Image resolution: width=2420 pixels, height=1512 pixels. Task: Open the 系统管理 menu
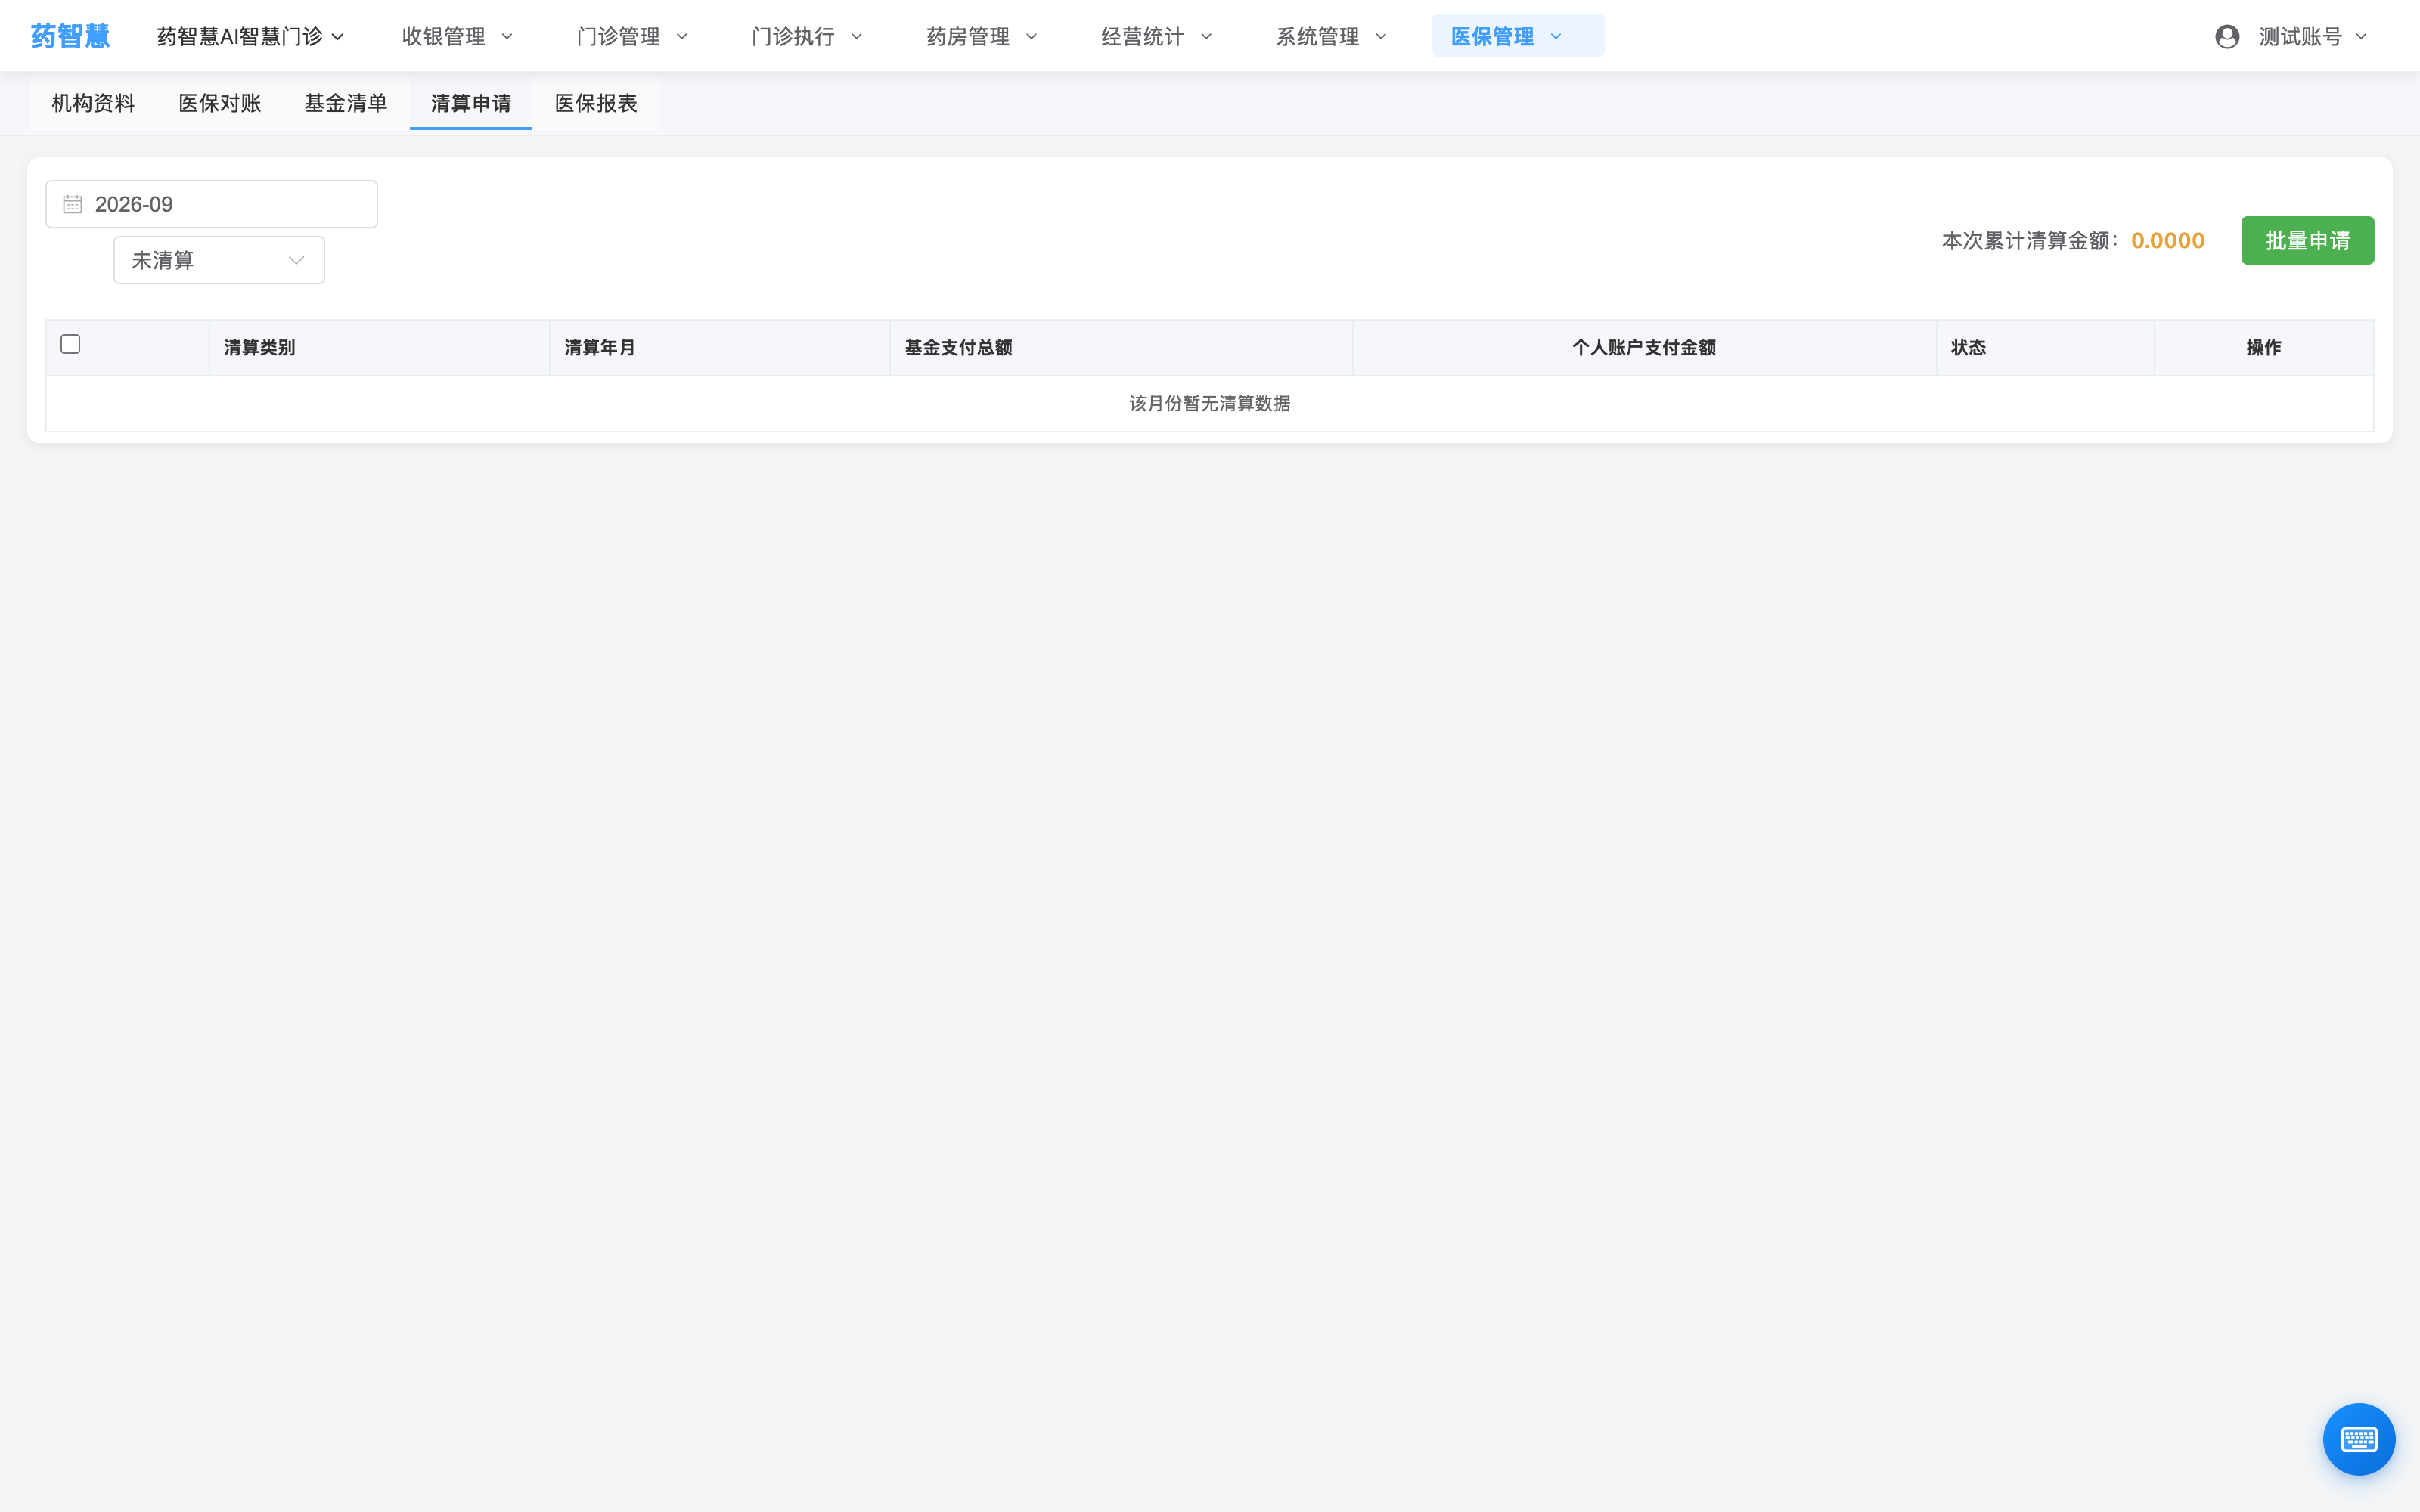(x=1331, y=37)
